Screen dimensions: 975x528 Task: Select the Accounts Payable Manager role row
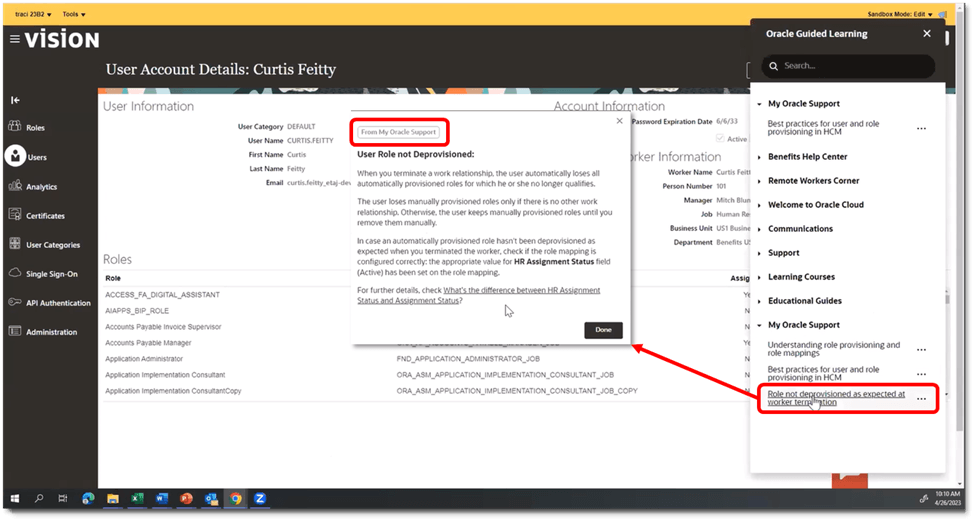[426, 343]
